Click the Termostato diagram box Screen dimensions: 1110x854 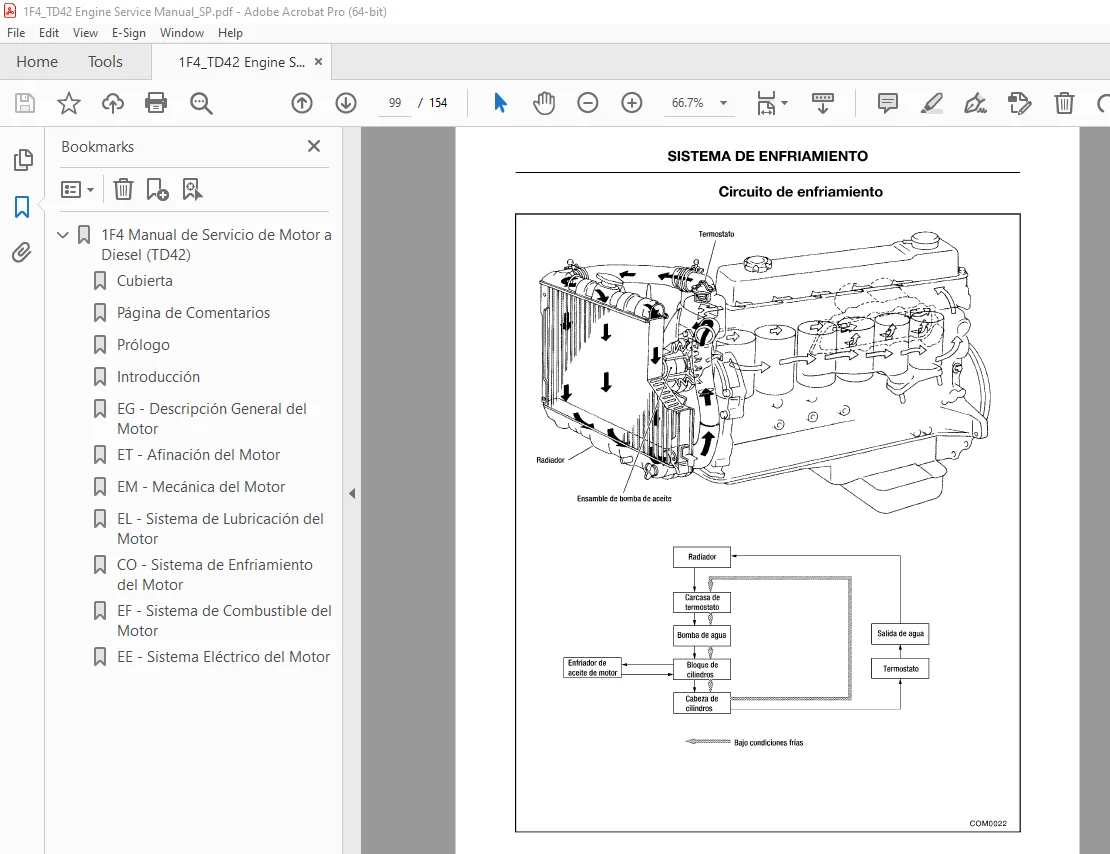tap(900, 668)
